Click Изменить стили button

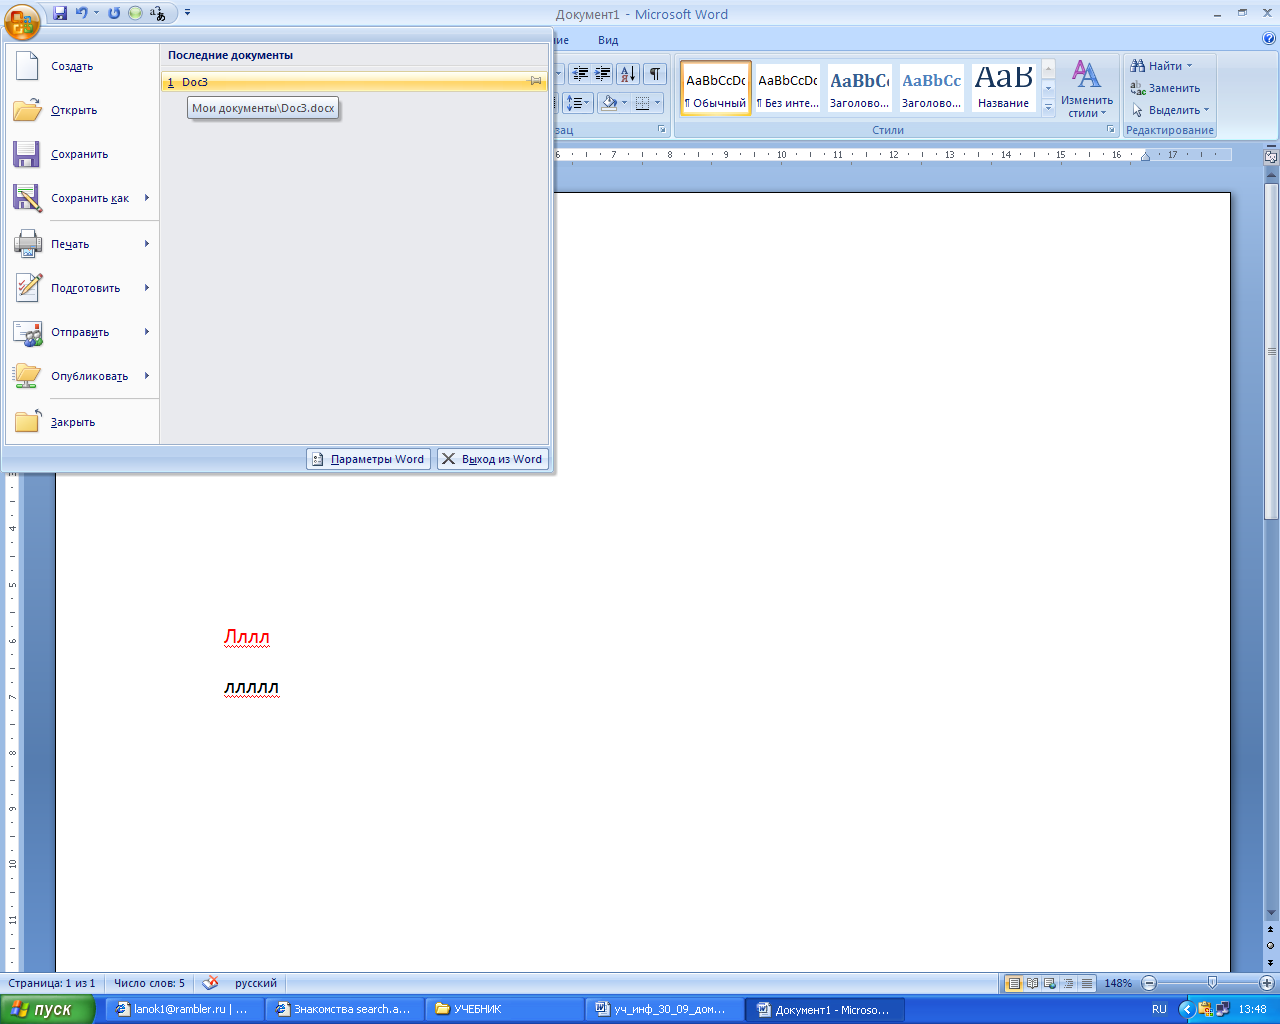click(x=1087, y=88)
